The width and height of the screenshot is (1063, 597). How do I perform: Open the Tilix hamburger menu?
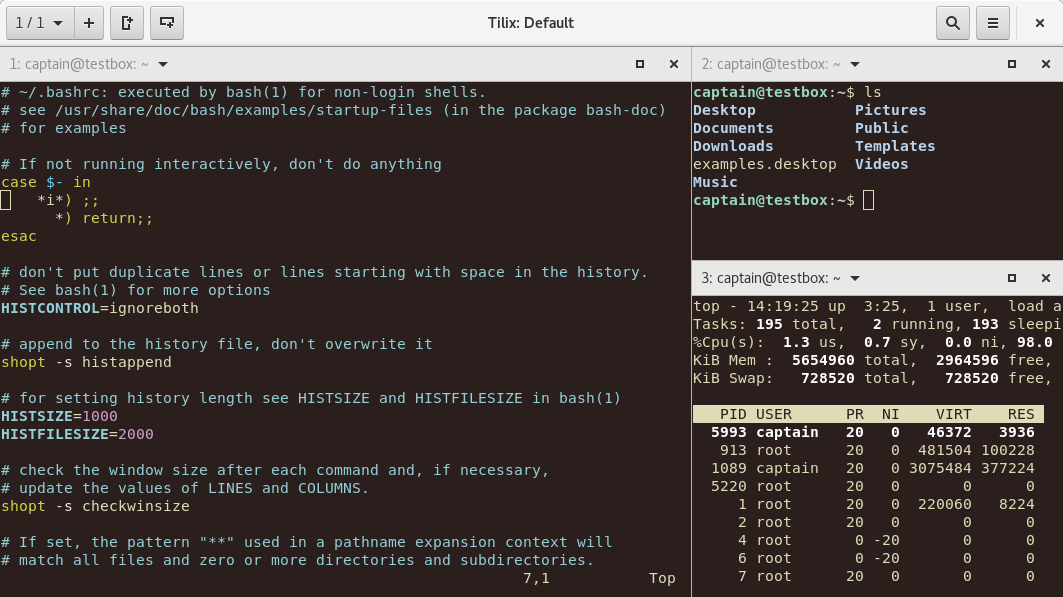click(x=992, y=22)
